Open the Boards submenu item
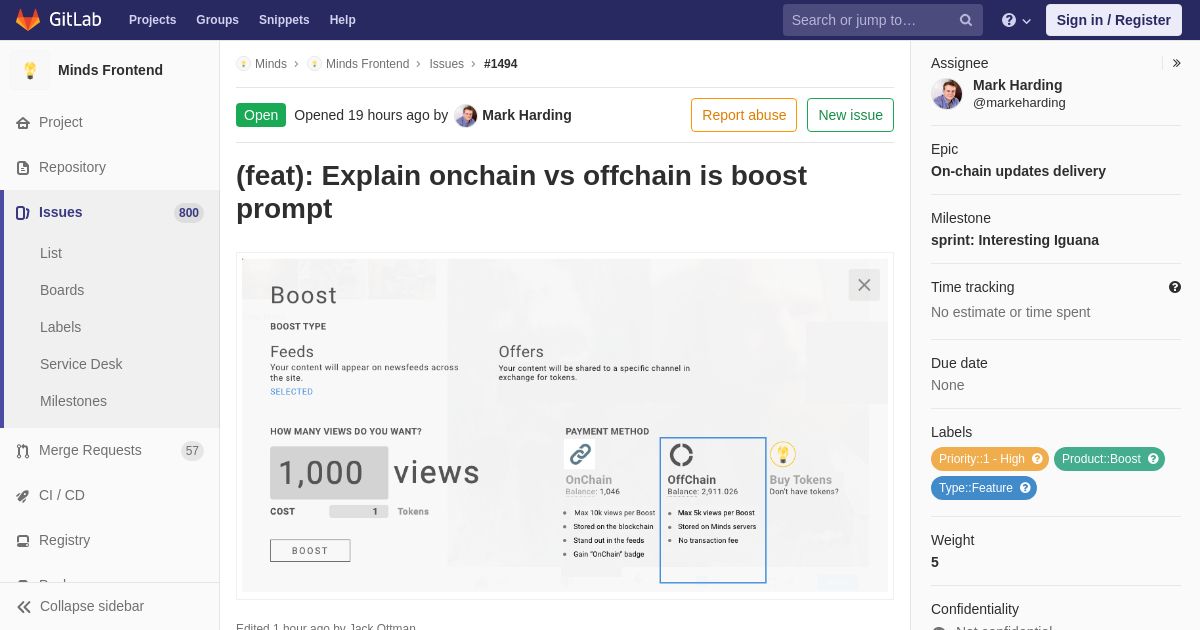The height and width of the screenshot is (630, 1200). [62, 290]
